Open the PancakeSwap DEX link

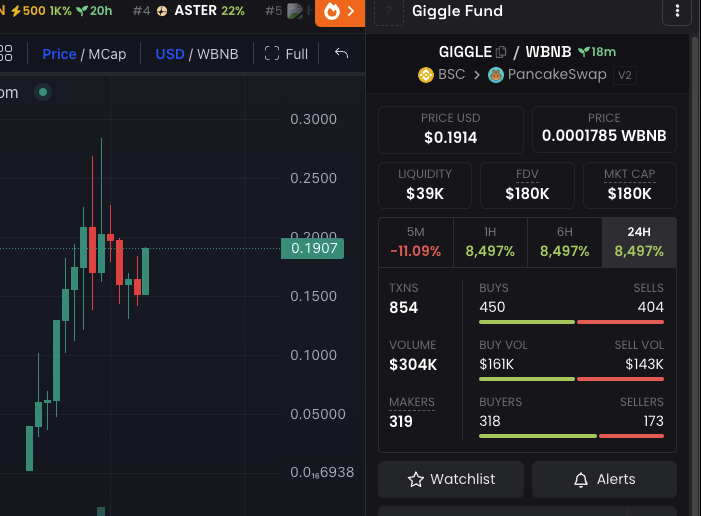547,74
